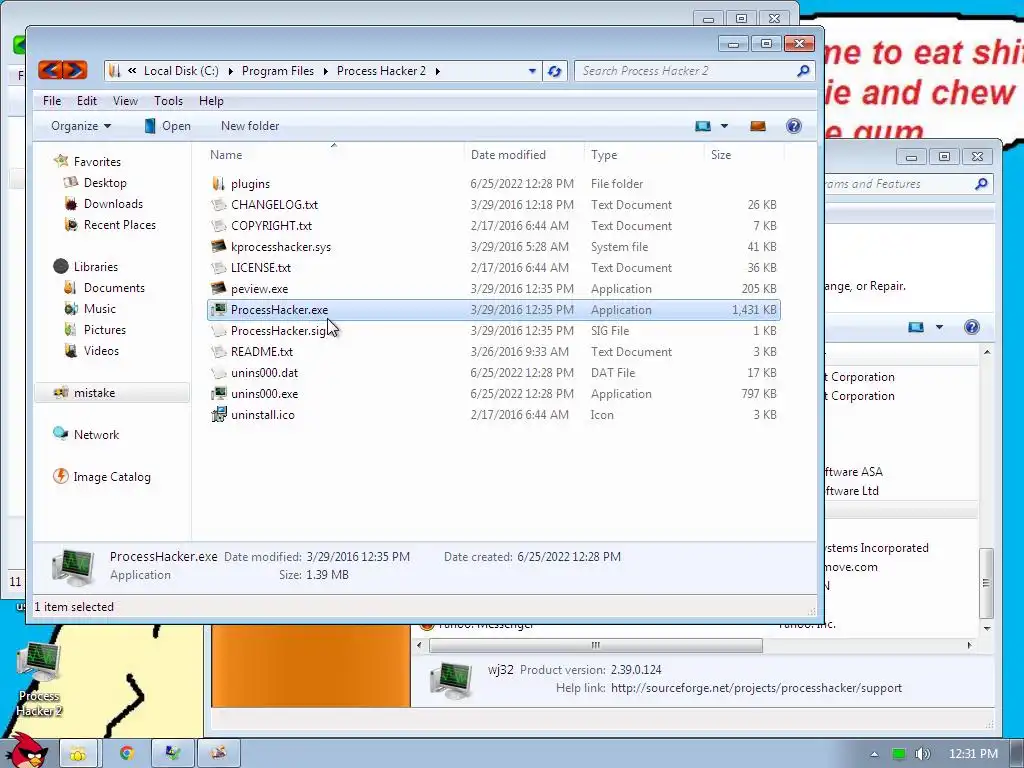Click the taskbar clock 12:31 PM
Viewport: 1024px width, 768px height.
click(973, 754)
